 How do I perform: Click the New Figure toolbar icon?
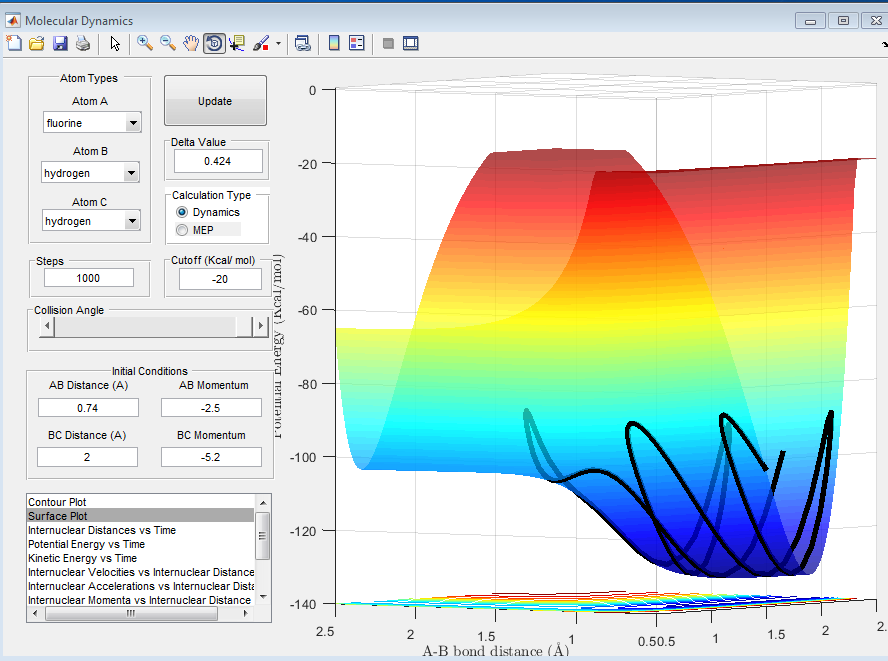(14, 43)
